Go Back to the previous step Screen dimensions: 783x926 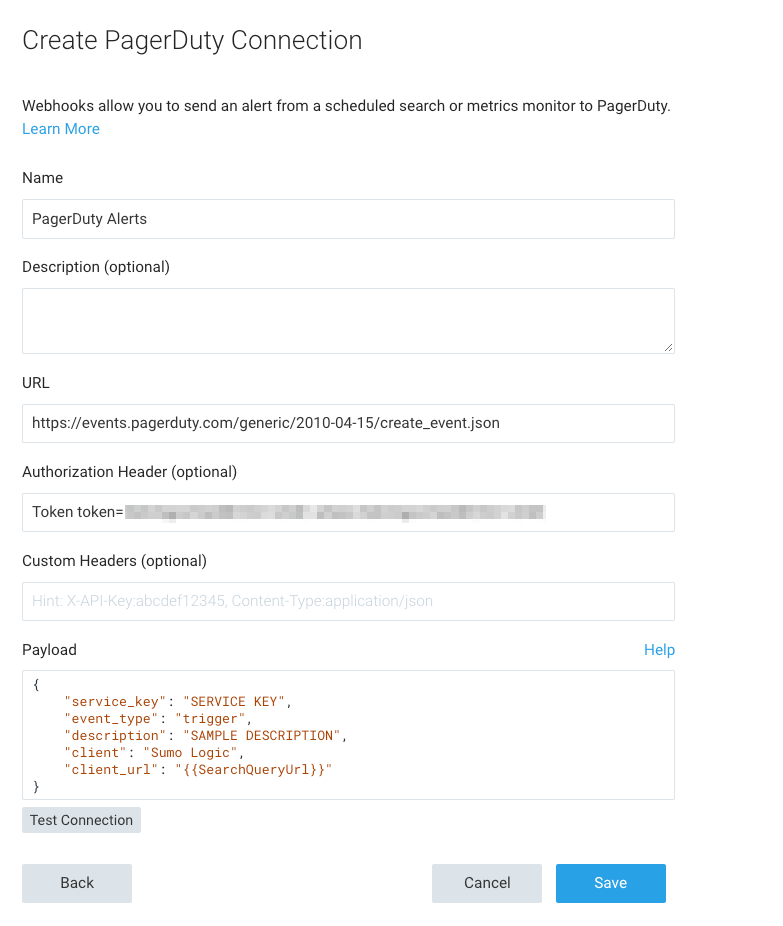(77, 883)
